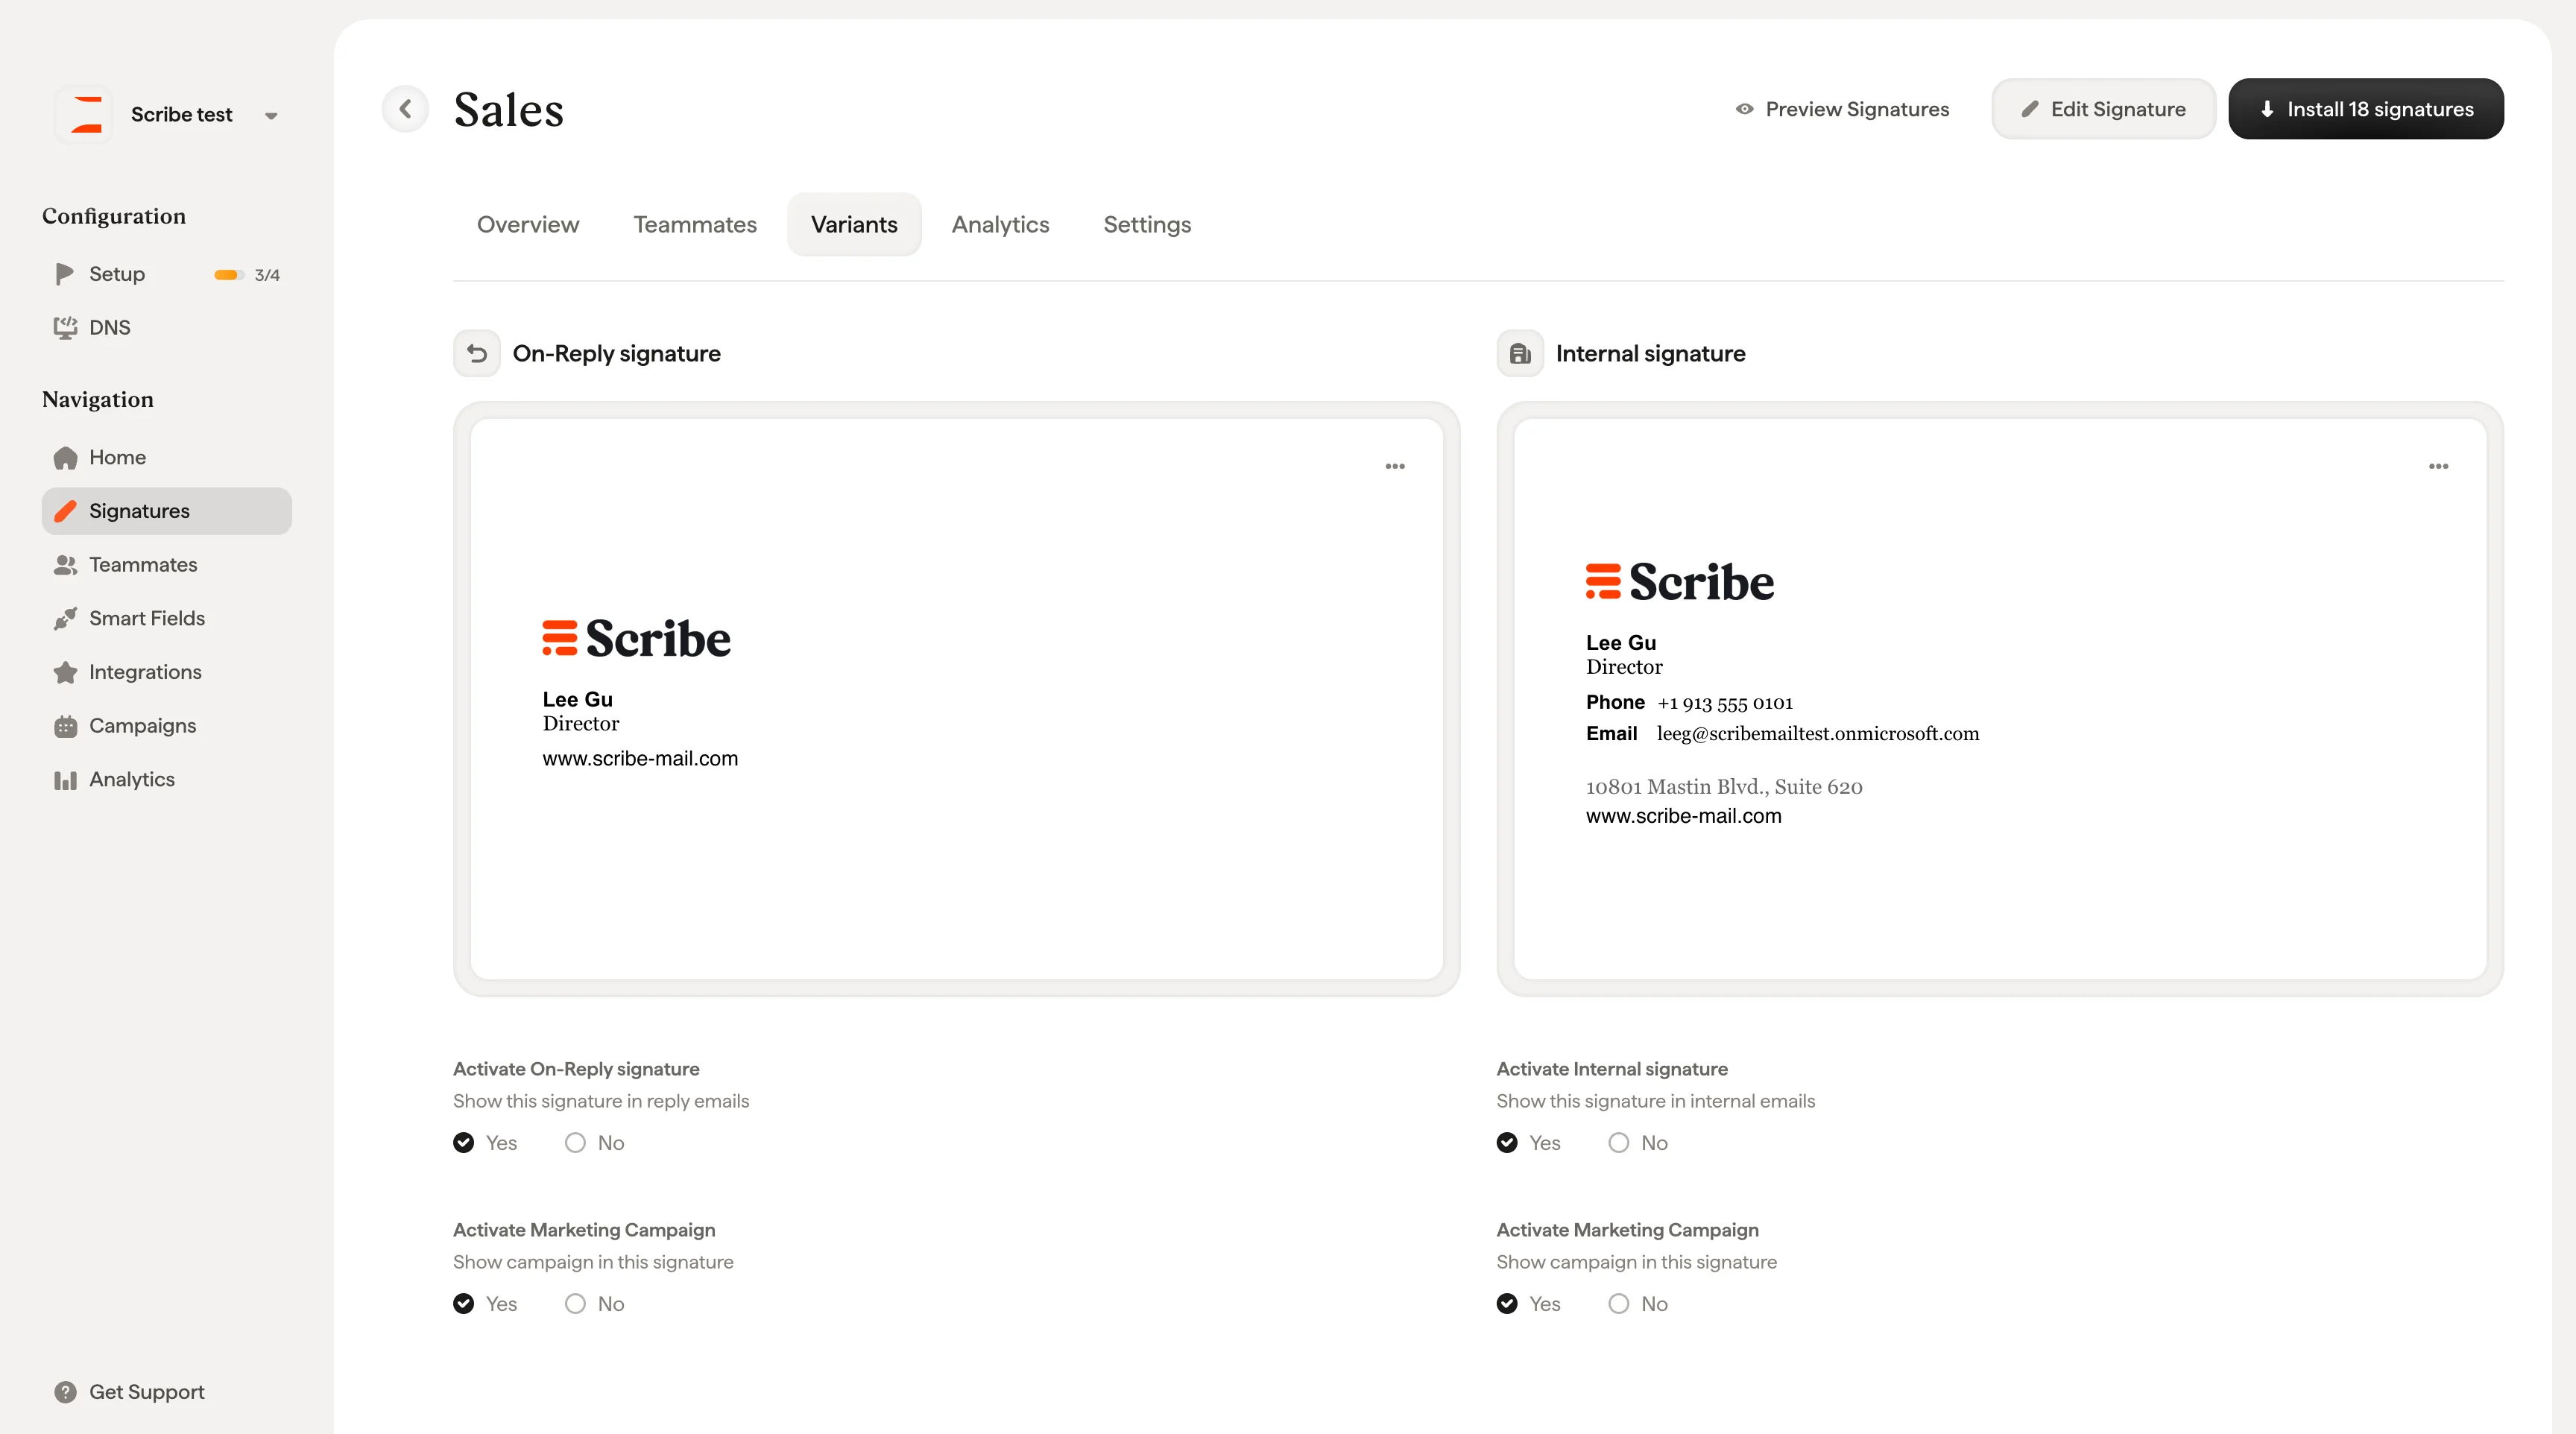
Task: Click the Edit Signature button
Action: coord(2104,109)
